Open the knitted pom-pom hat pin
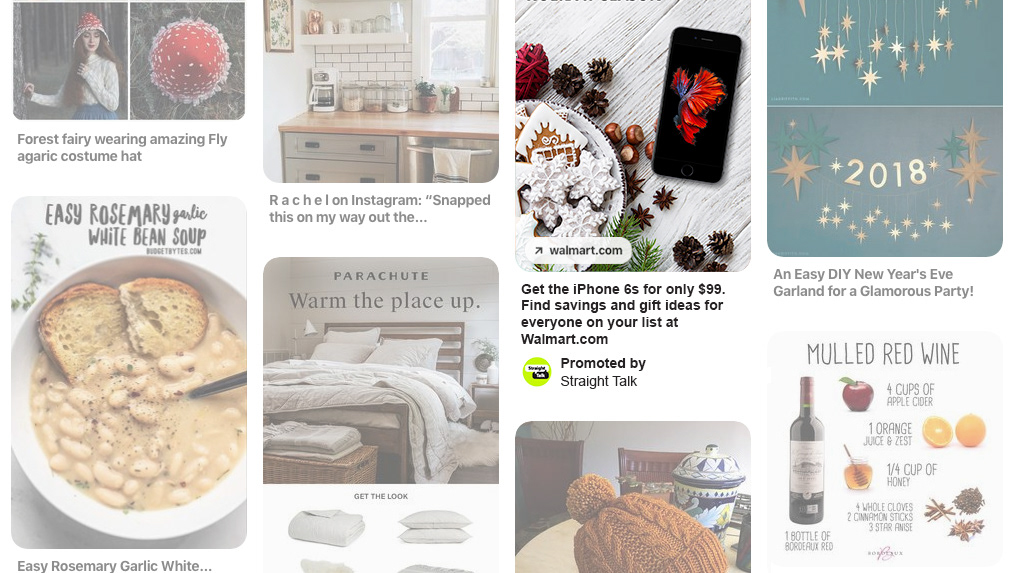Viewport: 1019px width, 573px height. tap(633, 497)
